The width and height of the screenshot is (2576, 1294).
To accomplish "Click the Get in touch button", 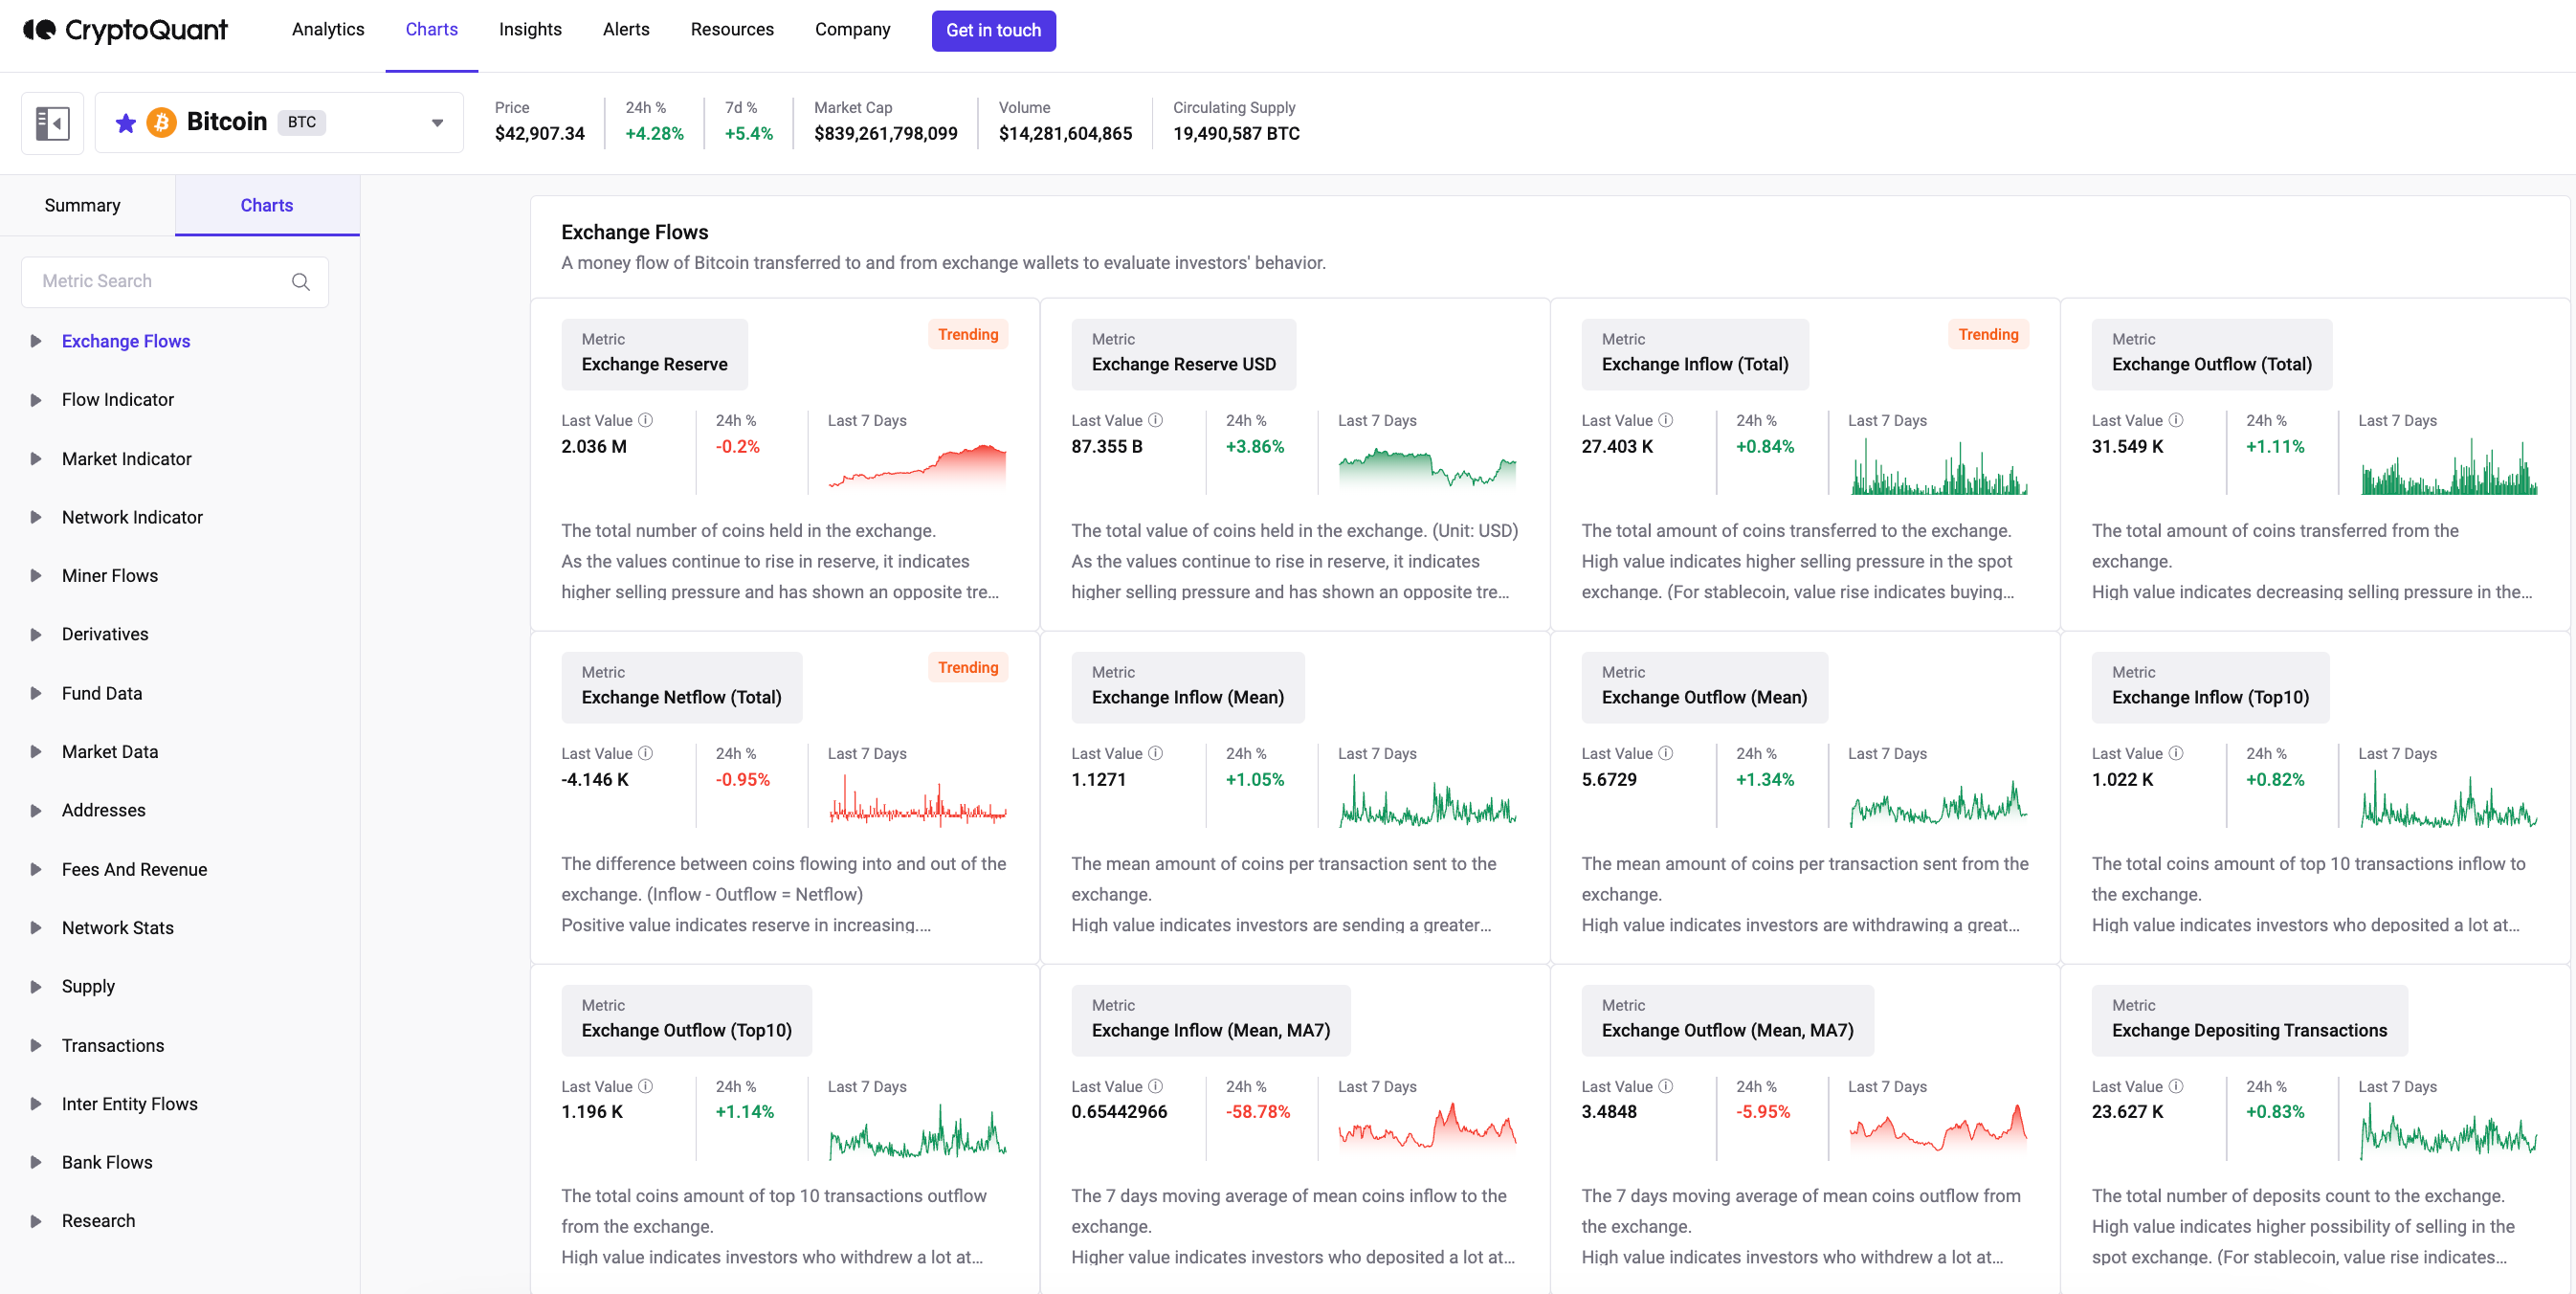I will coord(993,30).
